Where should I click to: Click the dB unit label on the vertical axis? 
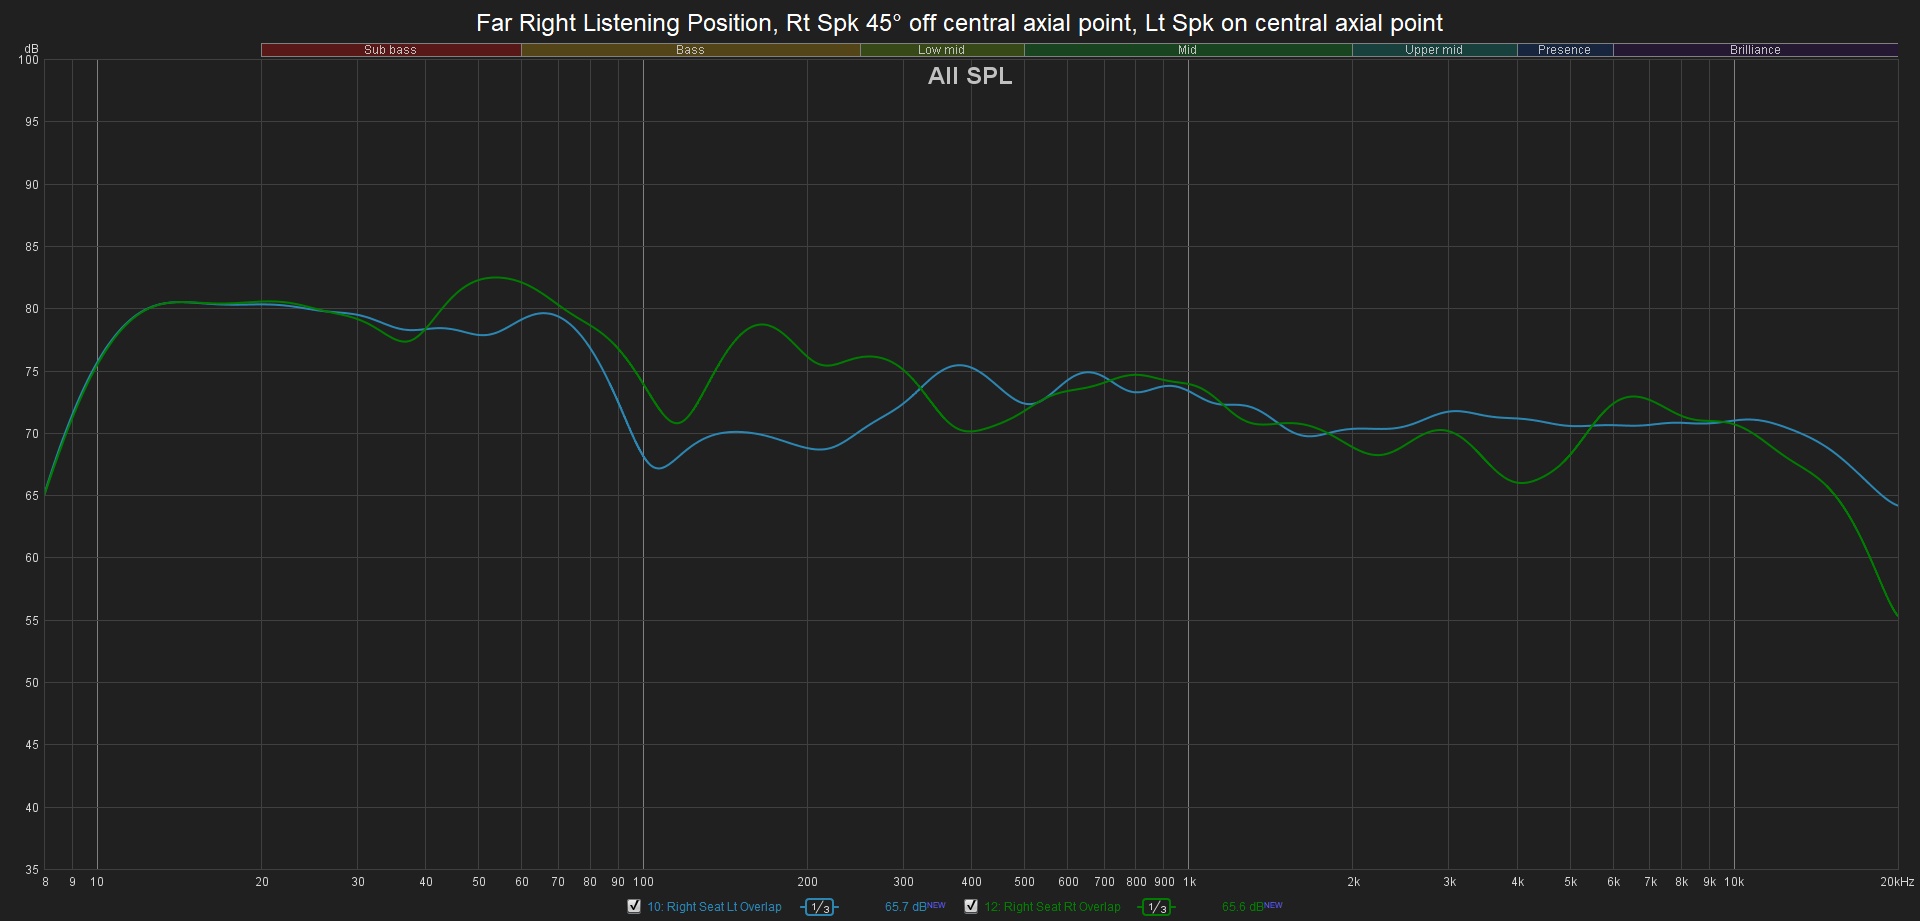(32, 49)
